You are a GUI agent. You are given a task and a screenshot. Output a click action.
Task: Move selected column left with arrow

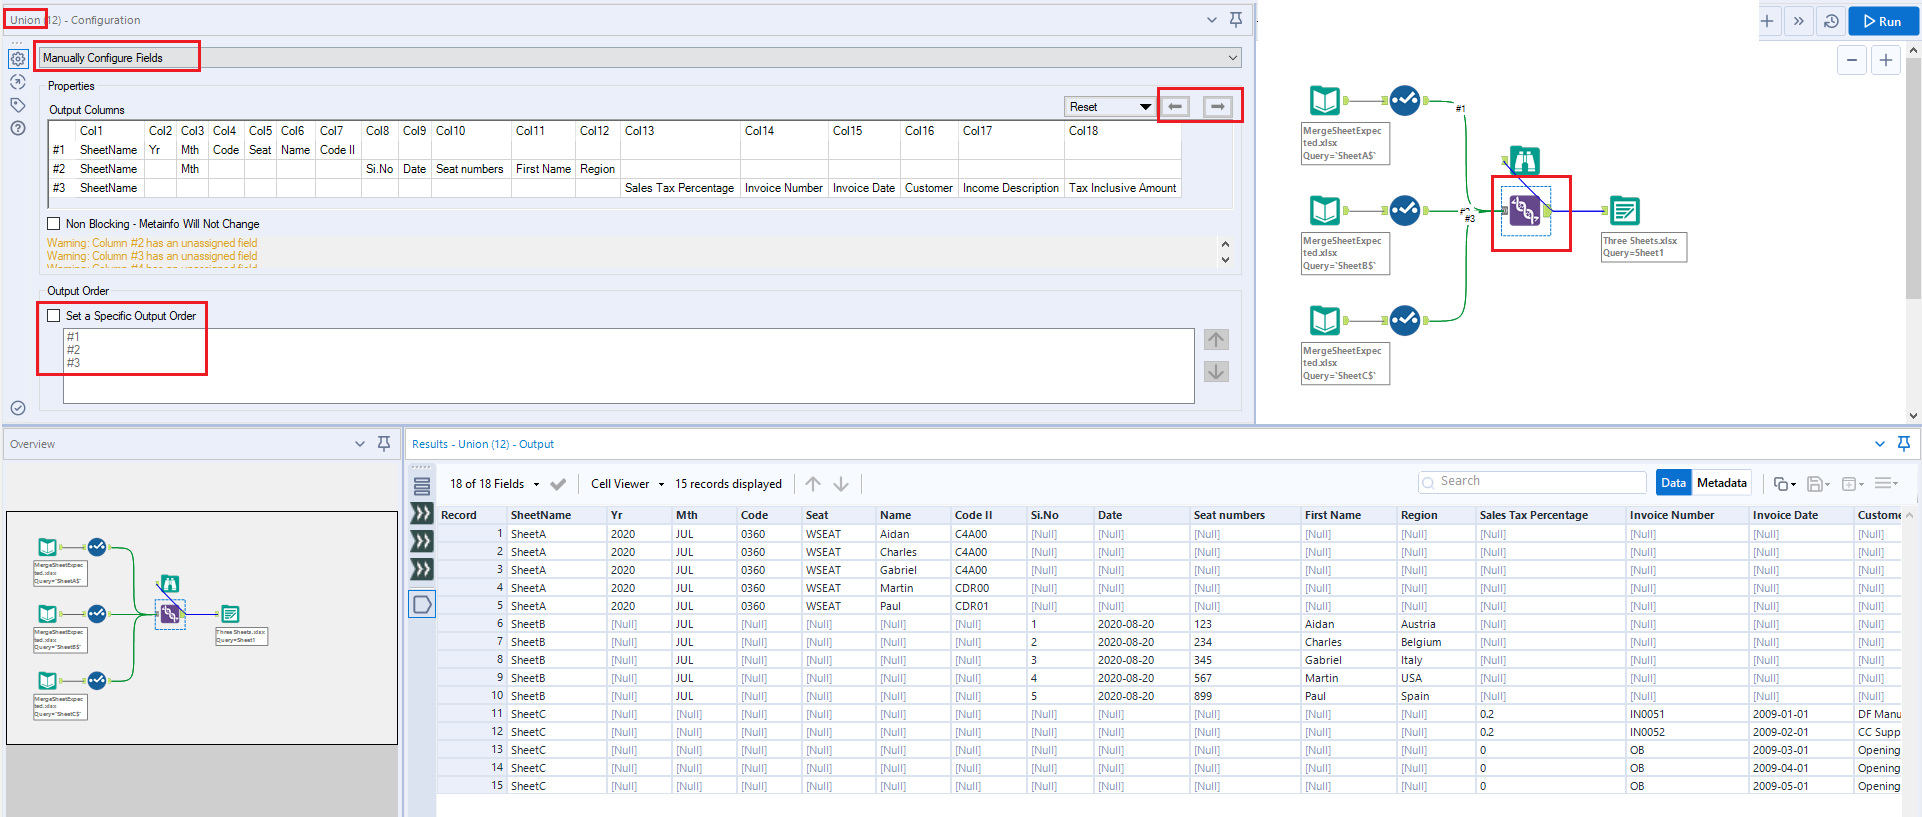(1176, 107)
